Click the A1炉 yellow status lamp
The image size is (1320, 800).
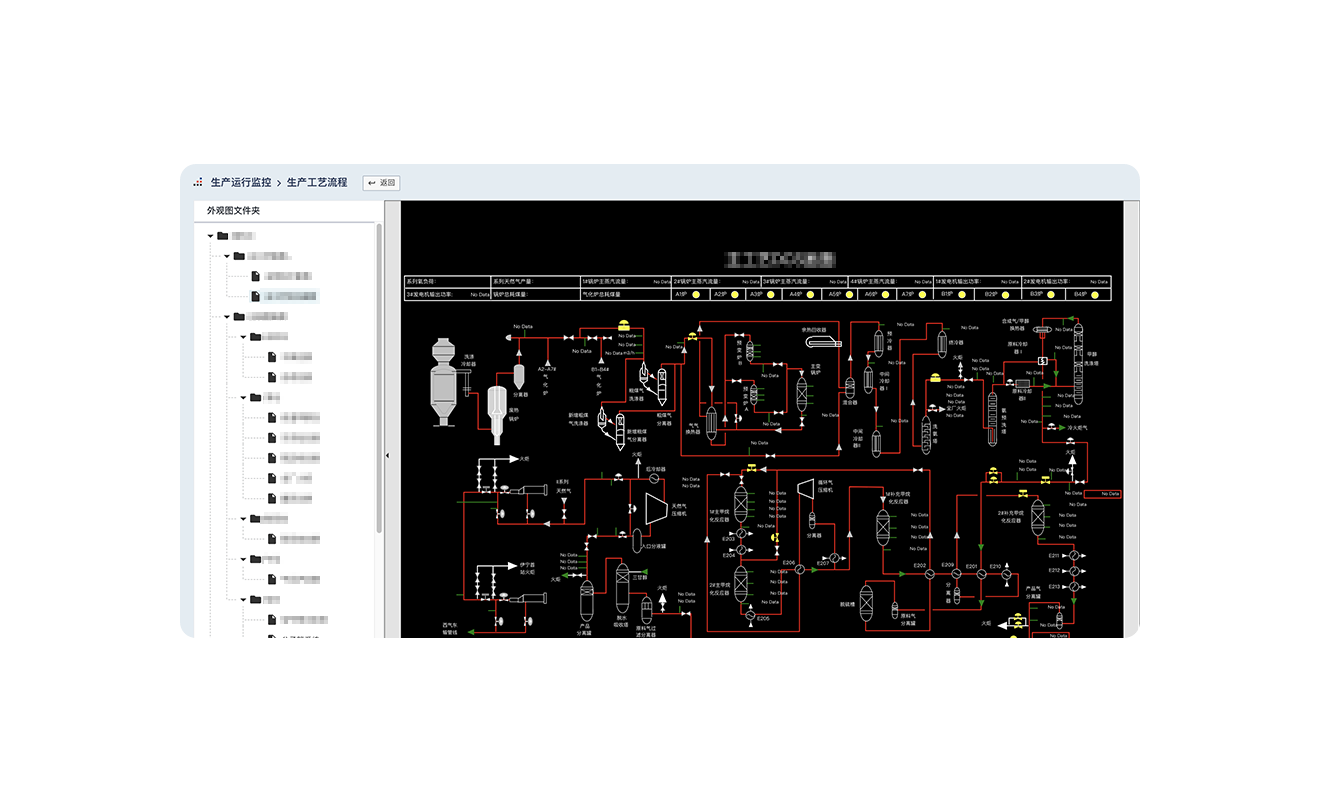tap(696, 295)
